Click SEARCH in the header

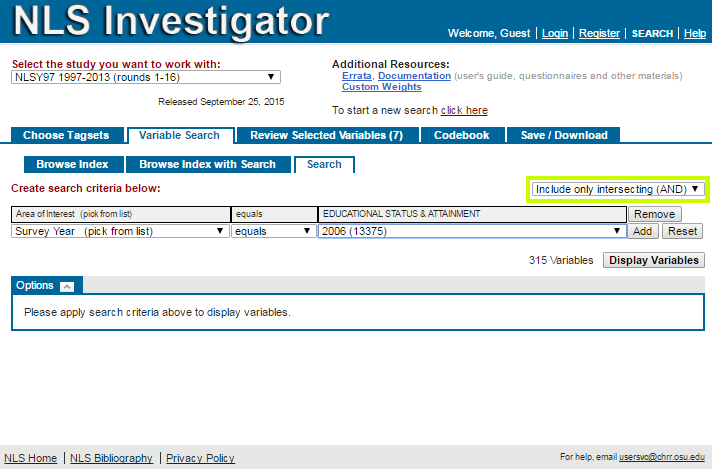652,34
